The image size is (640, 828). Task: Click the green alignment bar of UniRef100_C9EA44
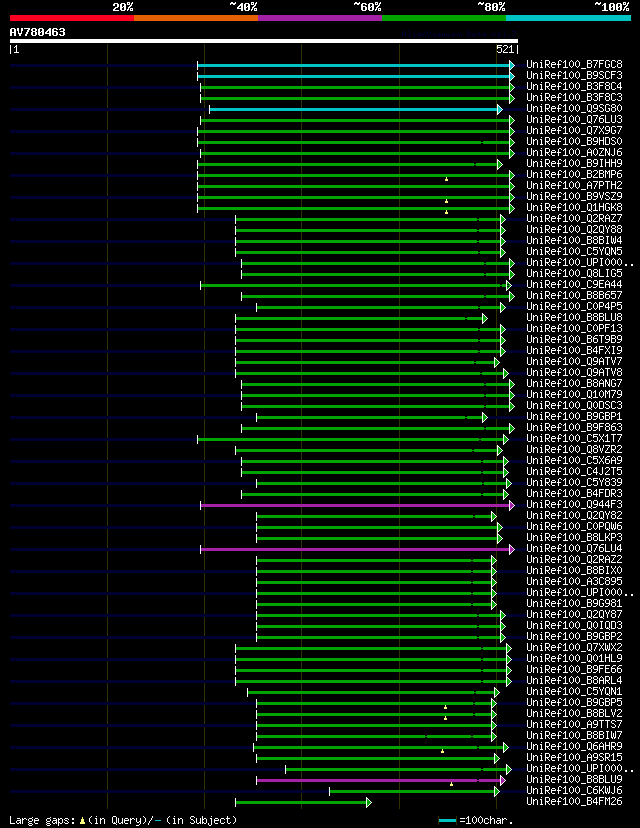(354, 285)
